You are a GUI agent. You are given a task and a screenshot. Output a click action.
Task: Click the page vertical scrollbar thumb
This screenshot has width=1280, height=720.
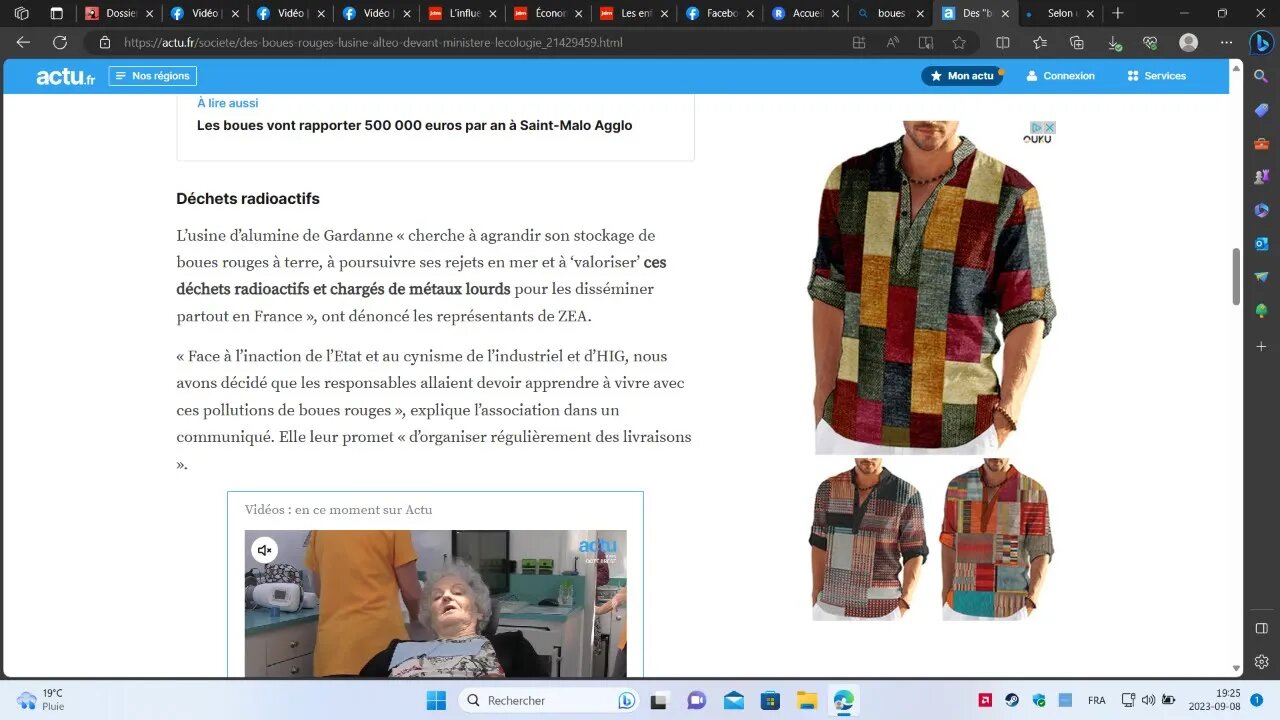(x=1236, y=276)
